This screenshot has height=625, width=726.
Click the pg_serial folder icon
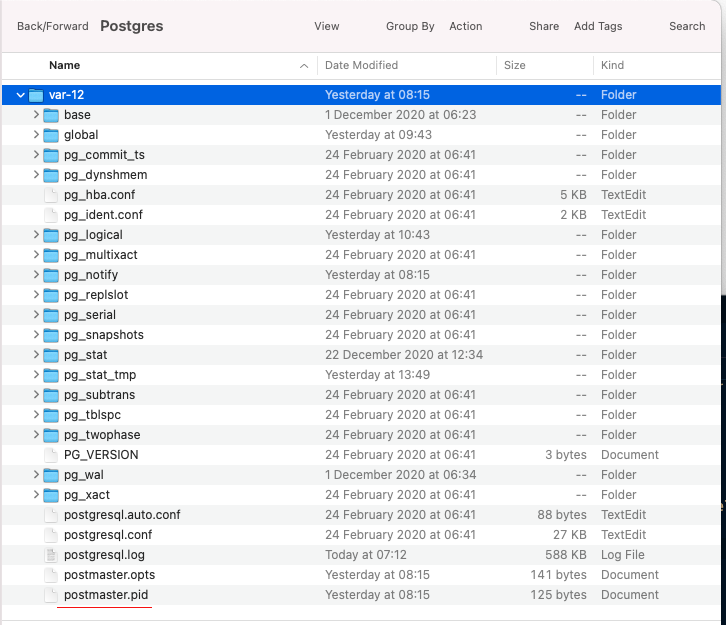(x=51, y=315)
